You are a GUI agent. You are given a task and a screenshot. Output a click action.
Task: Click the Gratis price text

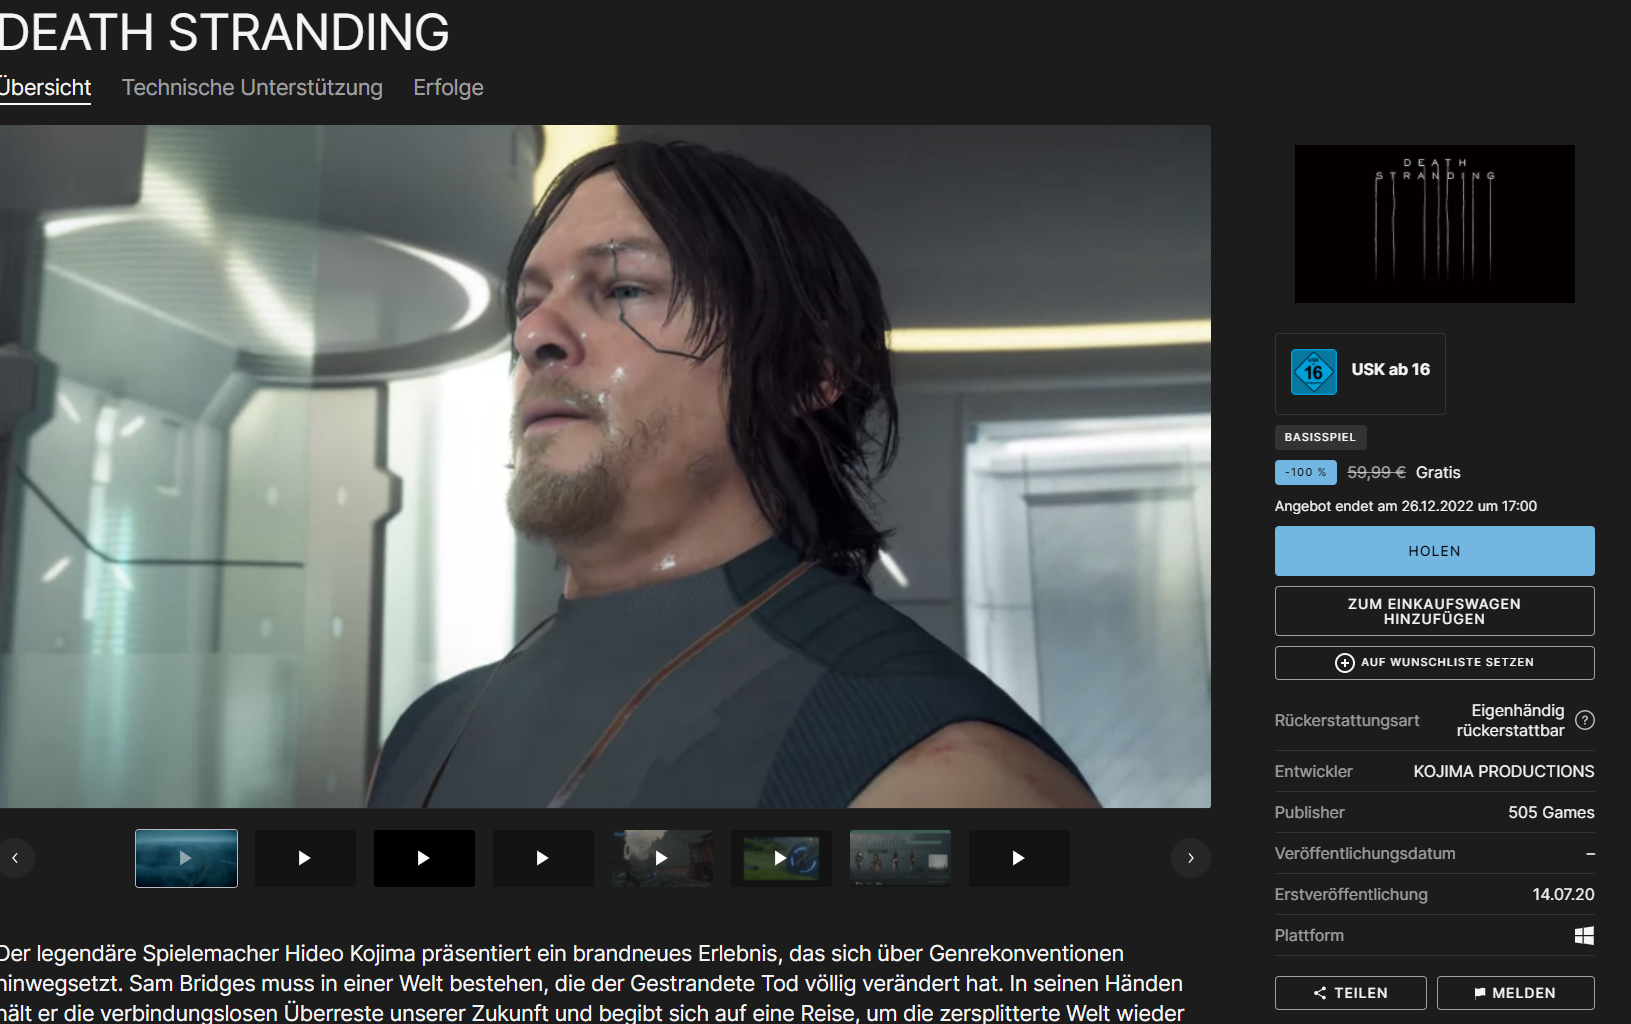1438,472
